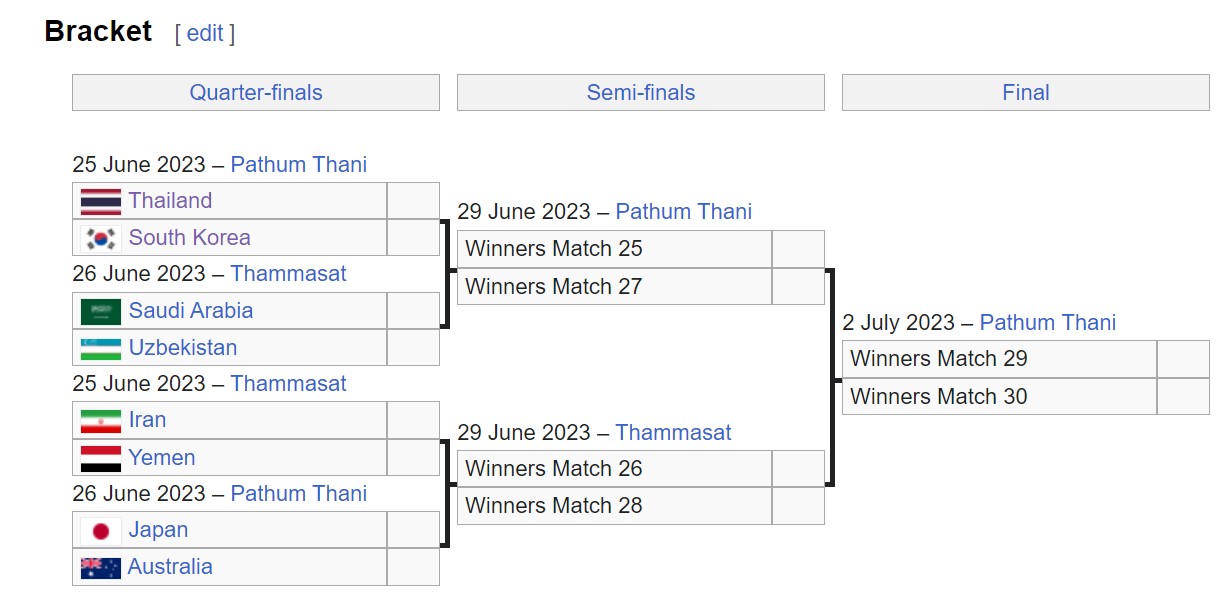Open the Final header link

[1026, 93]
